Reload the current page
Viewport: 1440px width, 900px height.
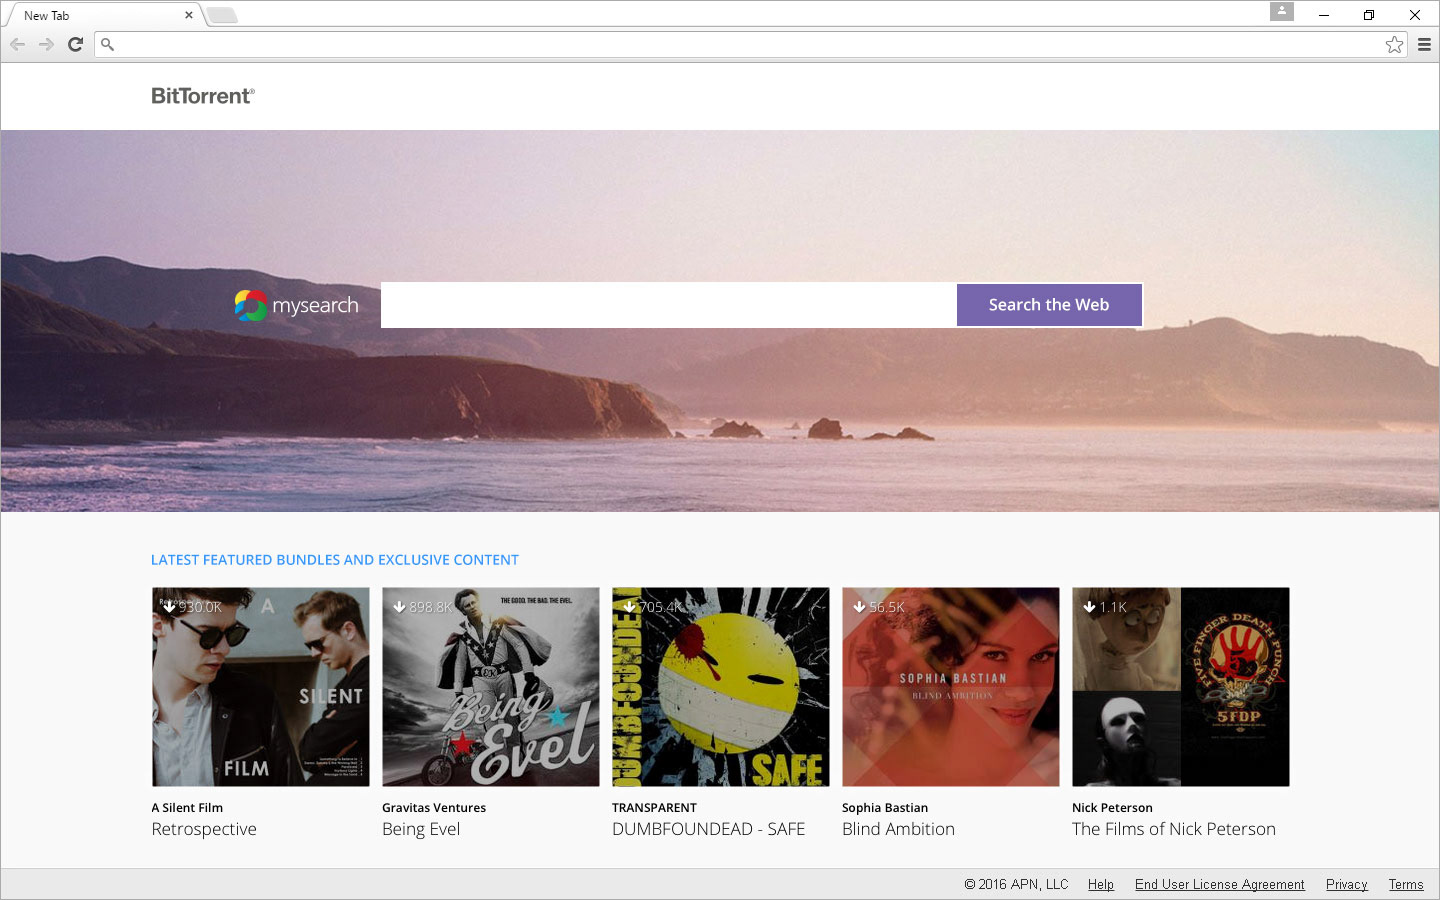75,44
